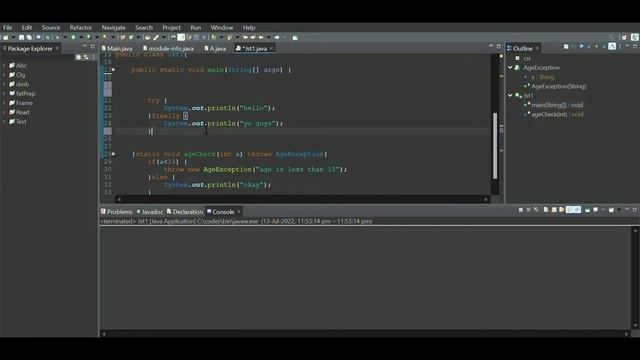
Task: Toggle Word Wrap in editor toolbar
Action: tap(189, 37)
